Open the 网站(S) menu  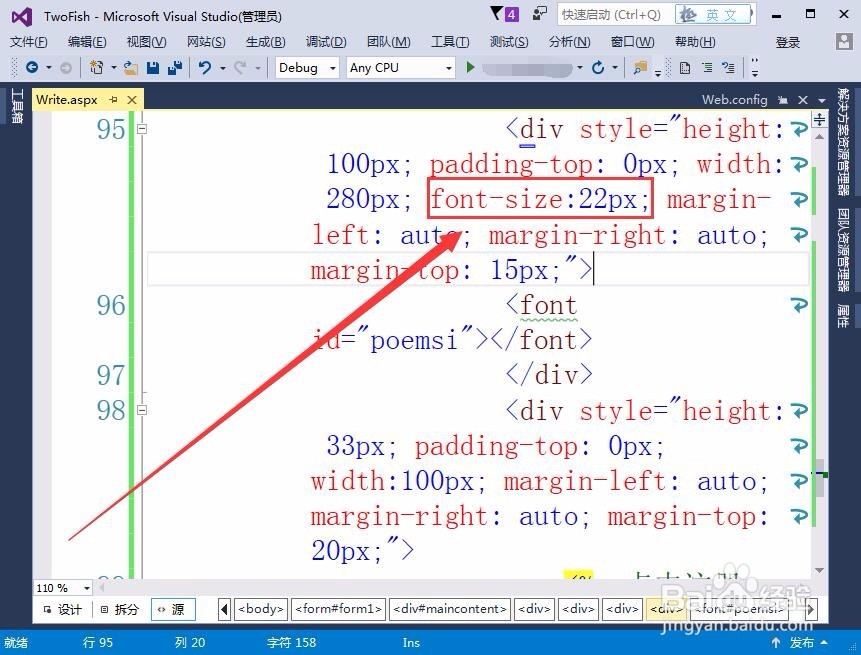point(206,42)
